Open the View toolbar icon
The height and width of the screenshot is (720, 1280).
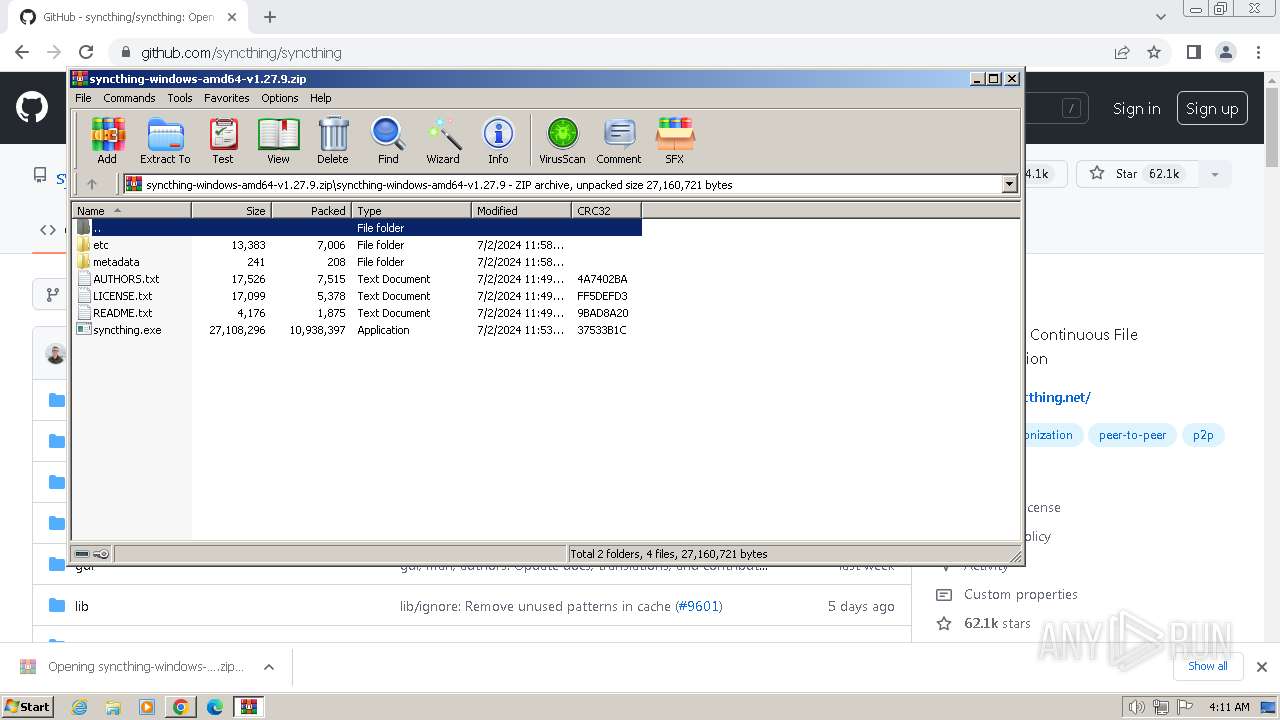(x=278, y=140)
